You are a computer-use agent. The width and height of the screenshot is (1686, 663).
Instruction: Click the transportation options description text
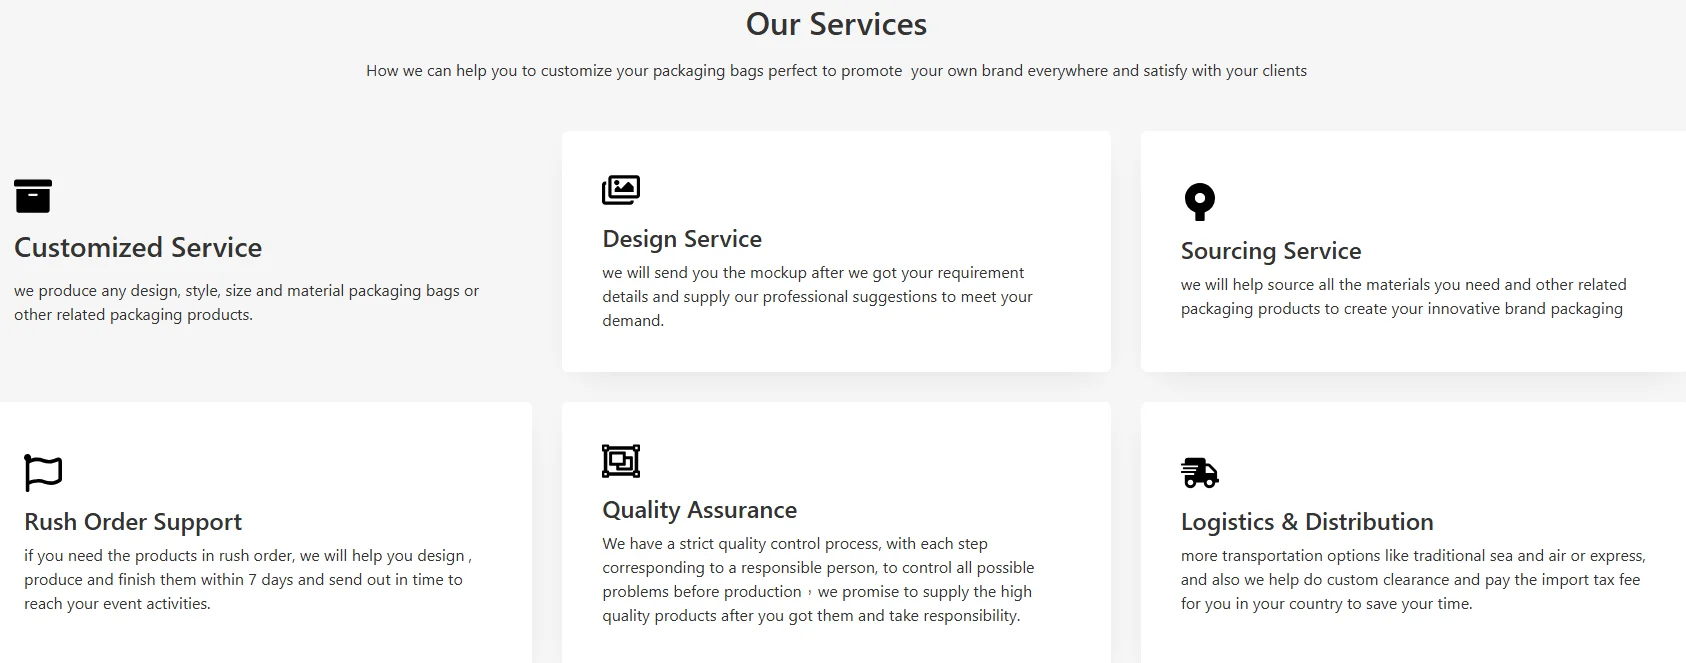coord(1412,579)
